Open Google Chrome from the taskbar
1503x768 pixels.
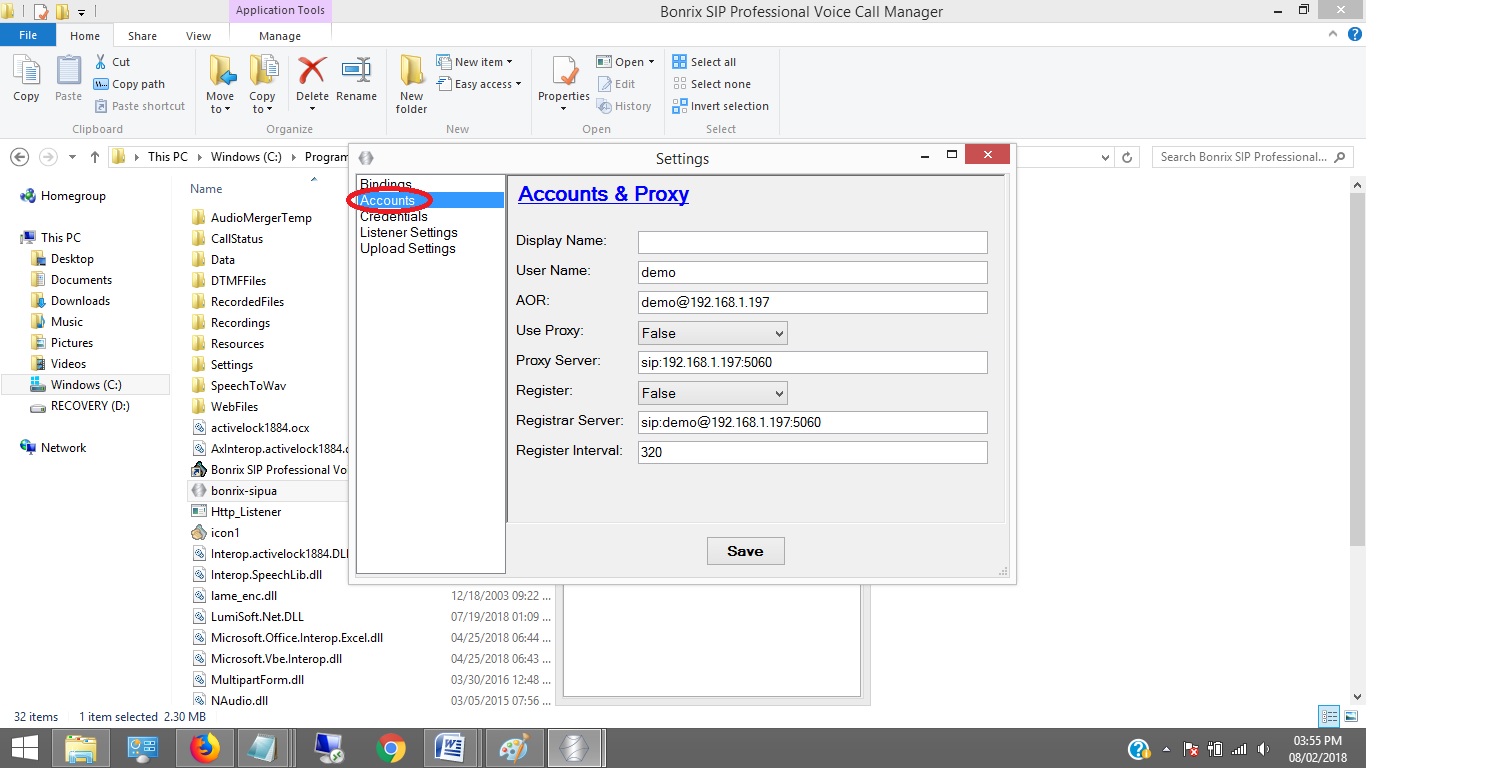(x=390, y=748)
